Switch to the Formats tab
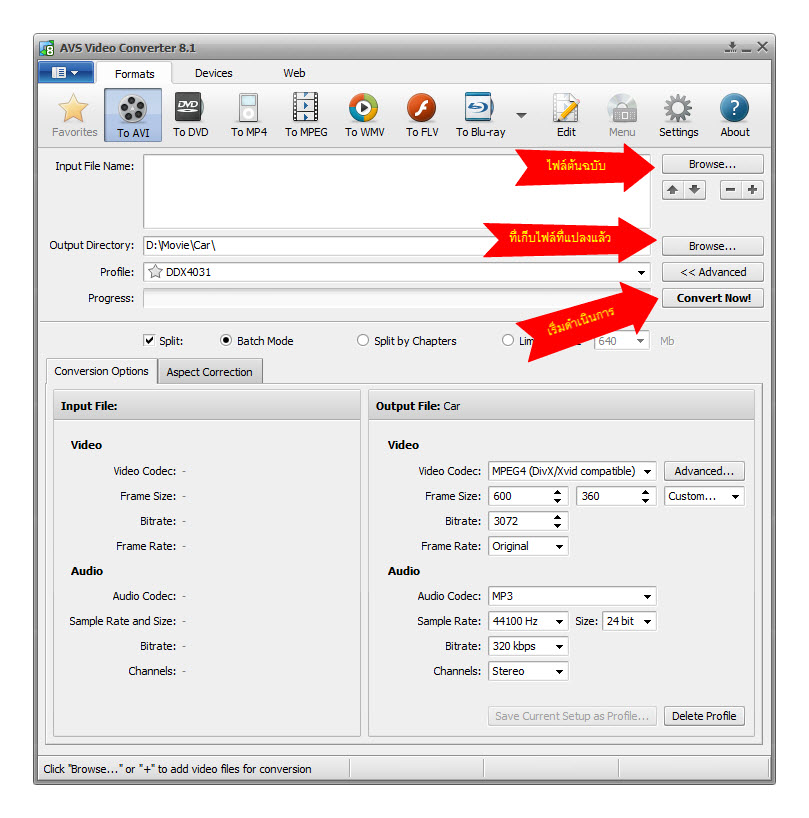Viewport: 809px width, 818px height. 135,74
